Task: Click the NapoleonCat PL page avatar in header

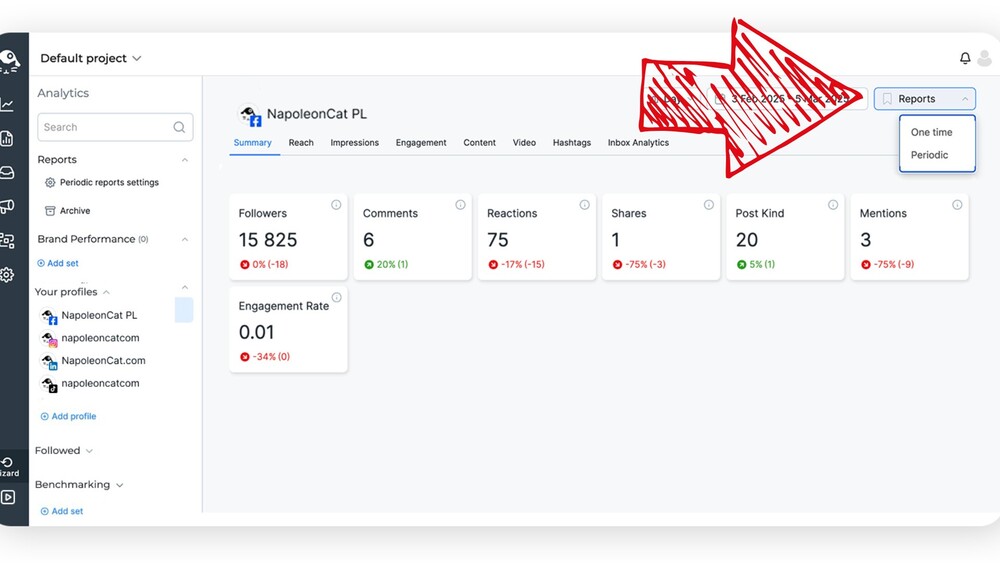Action: [x=249, y=115]
